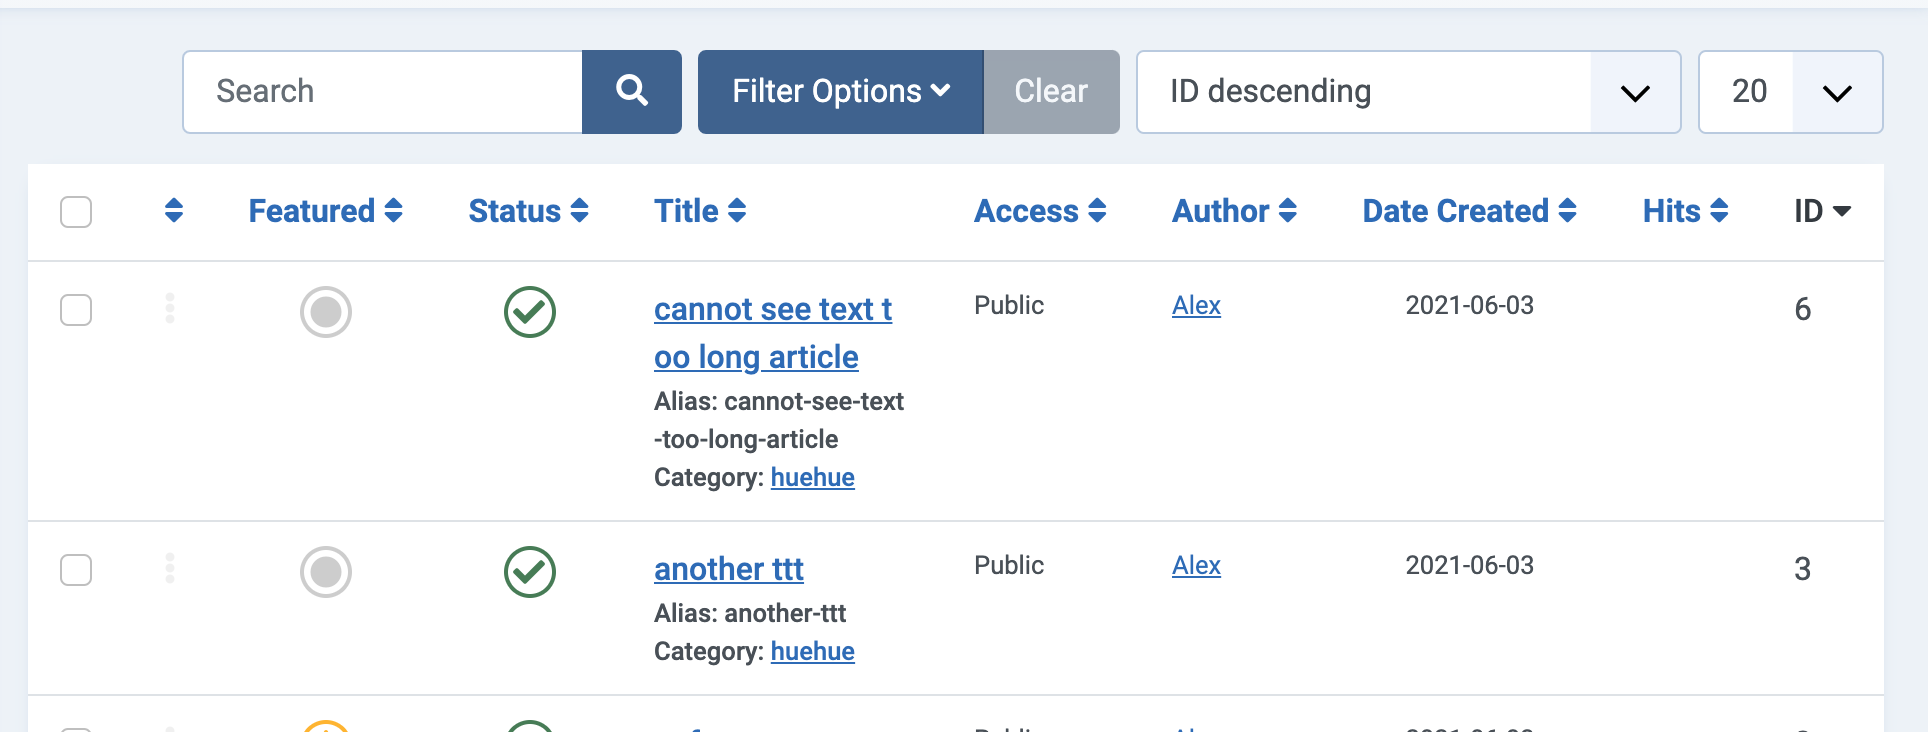Check the select-all checkbox in table header
1928x732 pixels.
76,212
